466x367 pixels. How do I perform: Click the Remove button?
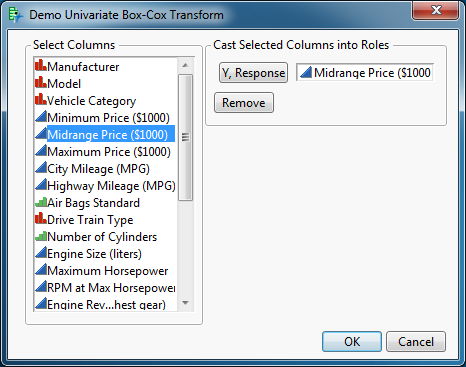click(x=244, y=103)
